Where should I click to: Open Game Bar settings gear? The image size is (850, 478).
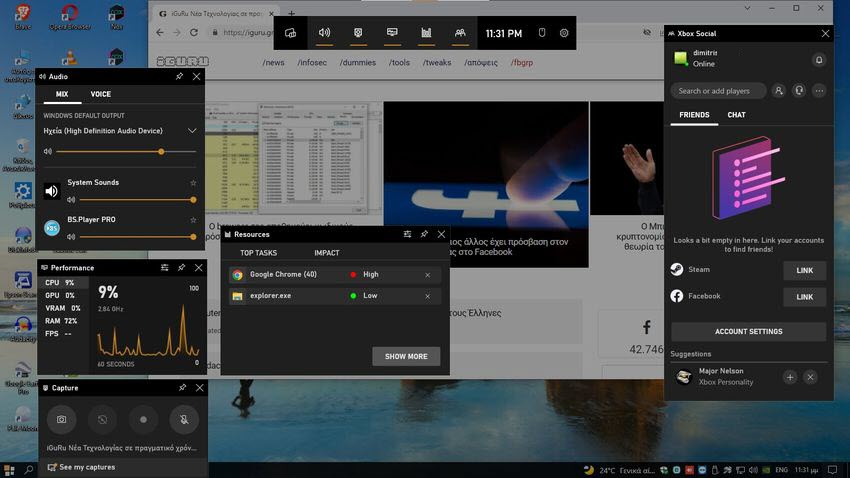[x=564, y=33]
